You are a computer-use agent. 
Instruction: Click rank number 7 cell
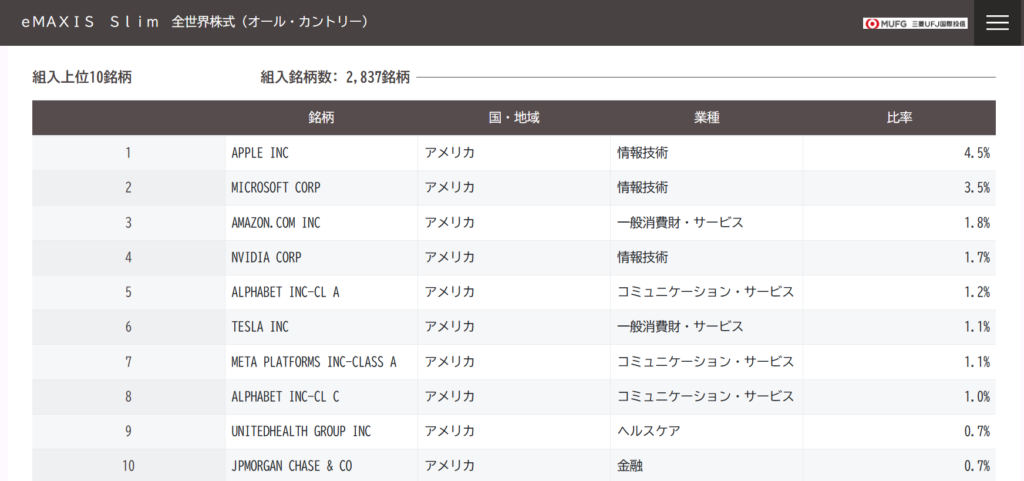[129, 362]
